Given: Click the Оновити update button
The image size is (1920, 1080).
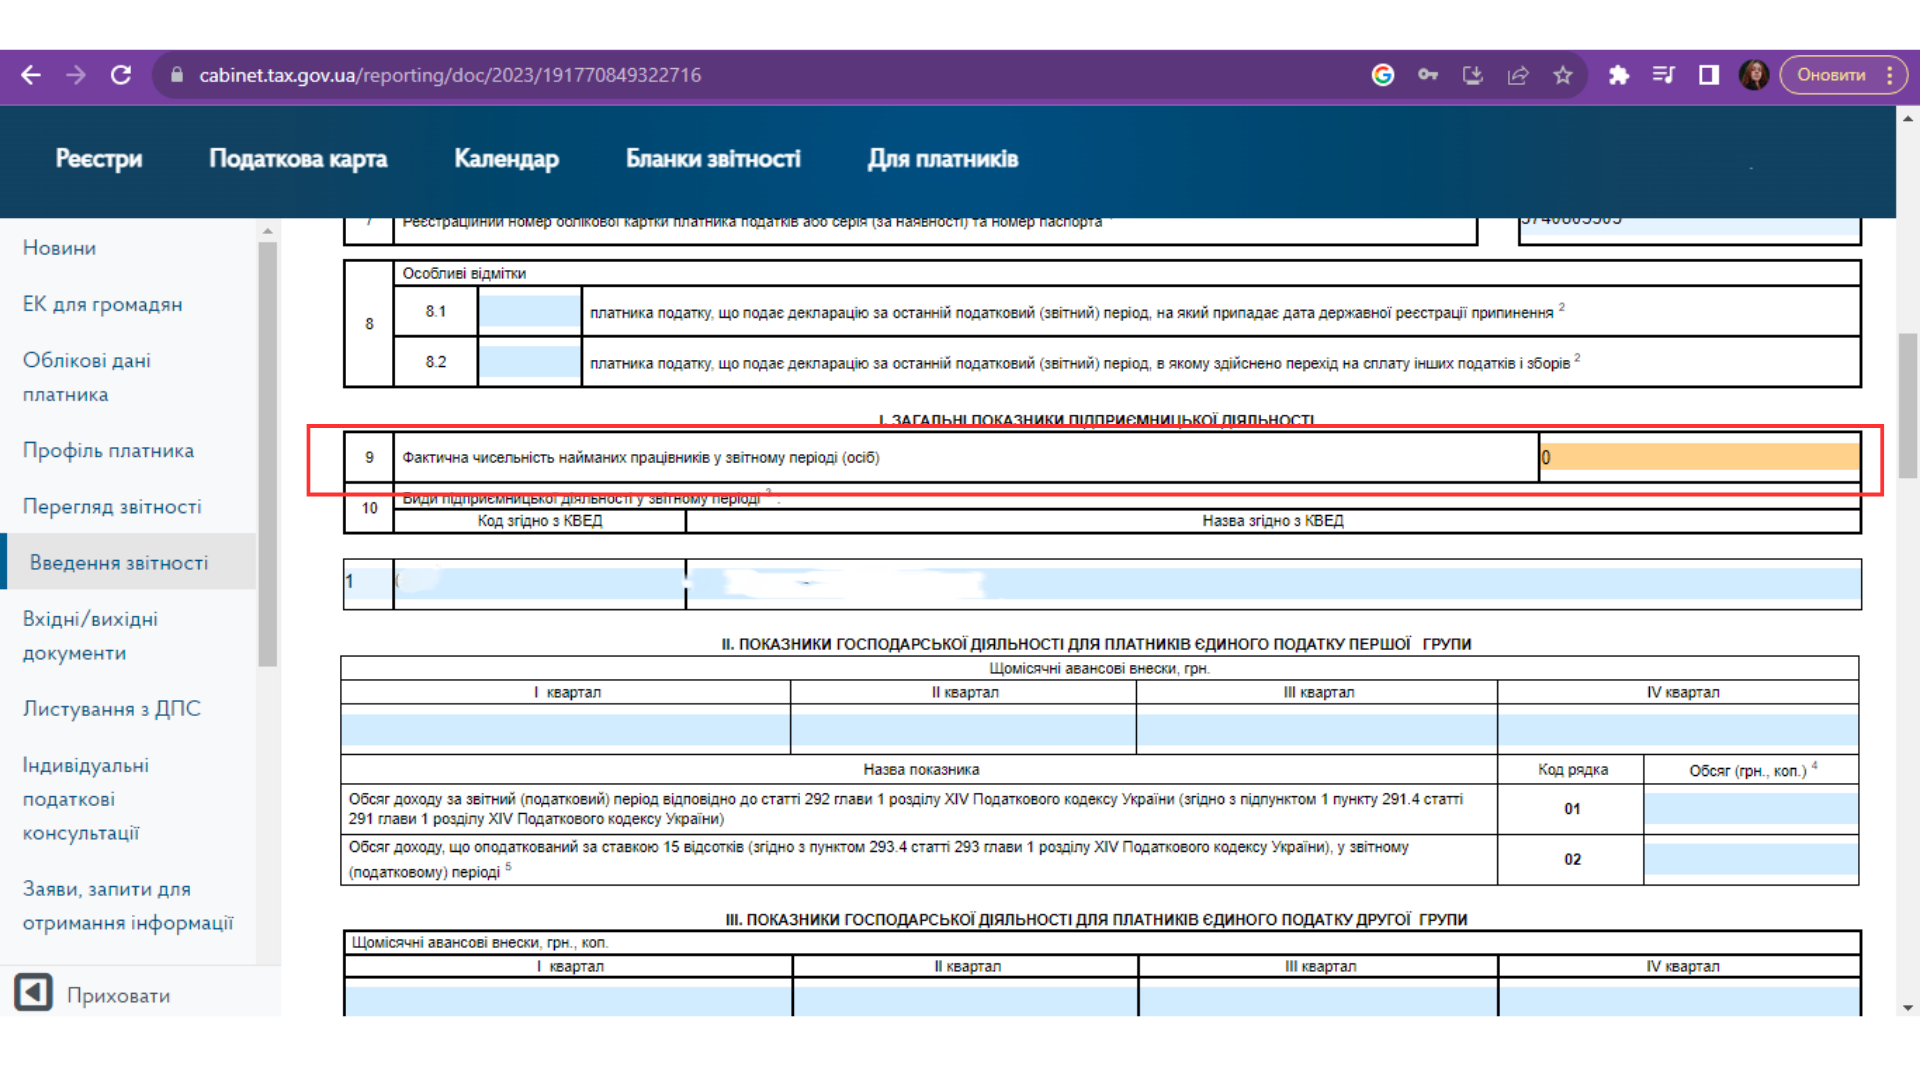Looking at the screenshot, I should pos(1831,75).
